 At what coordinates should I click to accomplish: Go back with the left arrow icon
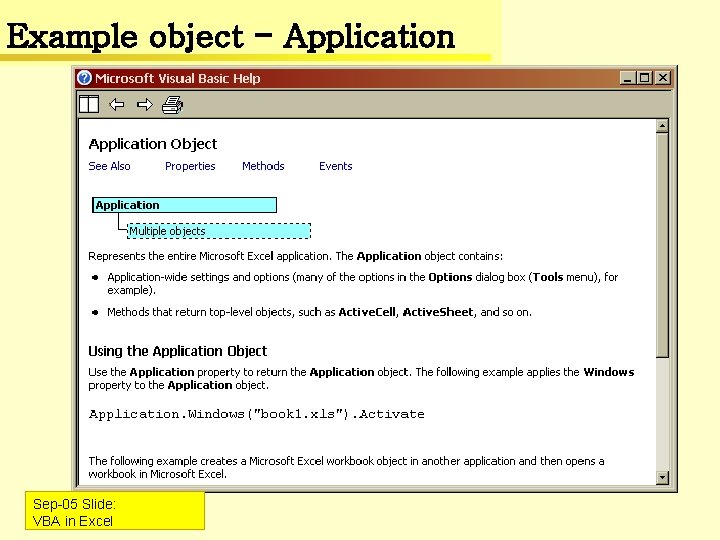click(x=117, y=105)
